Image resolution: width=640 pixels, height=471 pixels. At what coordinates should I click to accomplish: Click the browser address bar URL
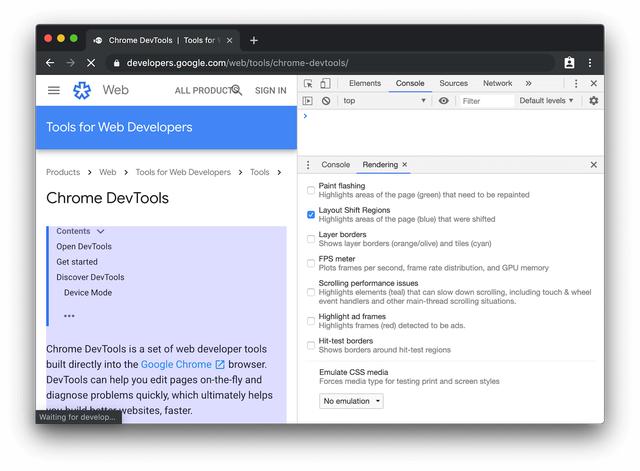238,63
